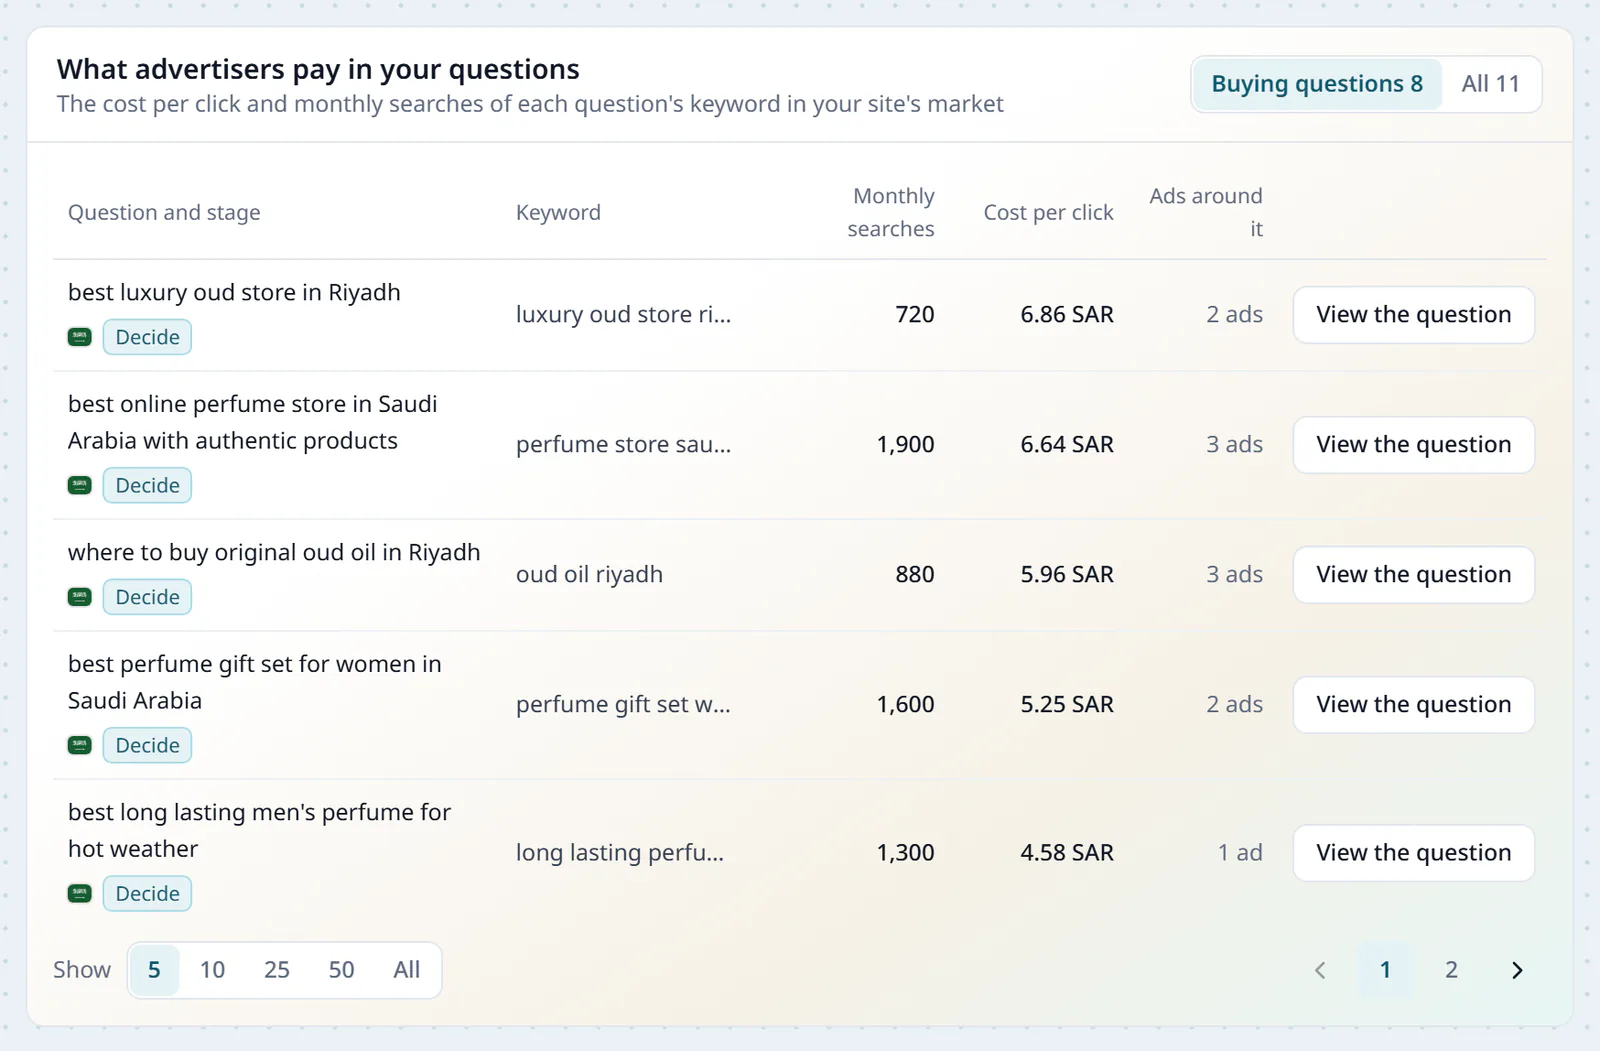Viewport: 1600px width, 1051px height.
Task: Show 50 rows per page
Action: point(341,970)
